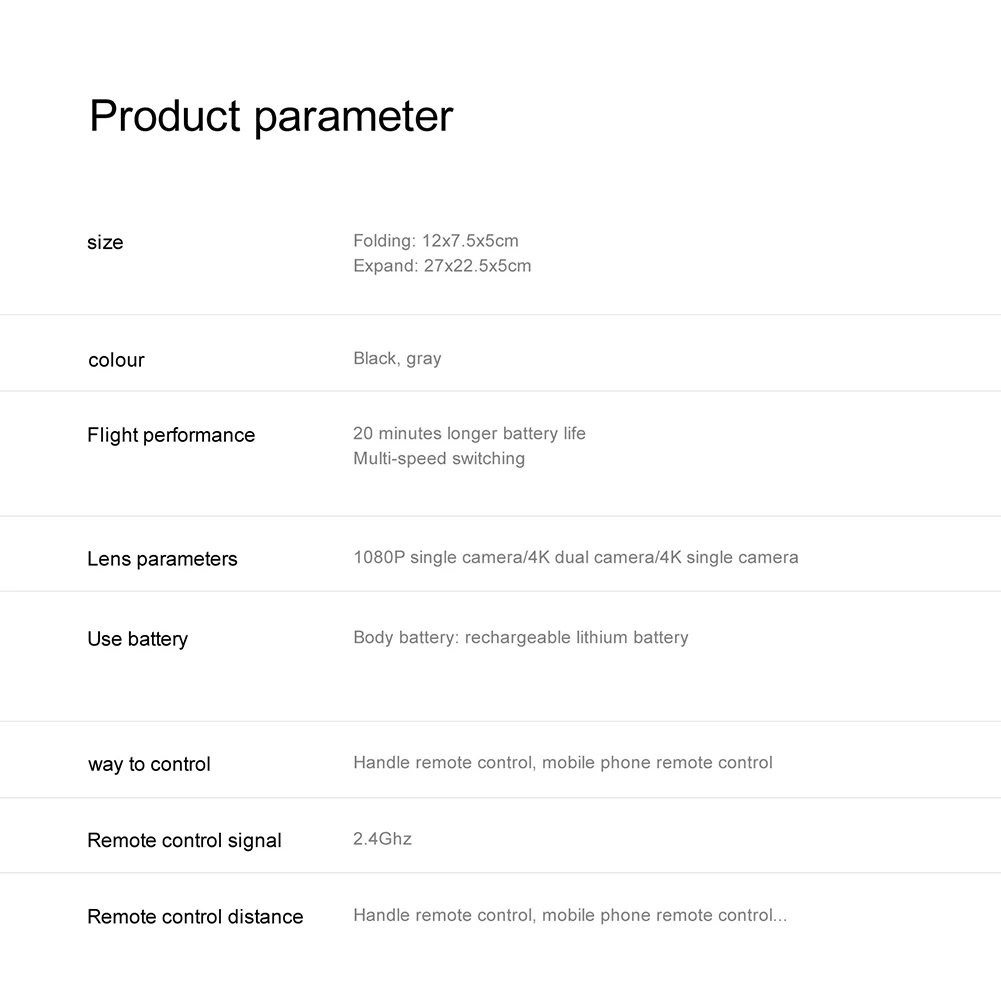This screenshot has width=1001, height=1001.
Task: Select 20 minutes longer battery life text
Action: (469, 434)
